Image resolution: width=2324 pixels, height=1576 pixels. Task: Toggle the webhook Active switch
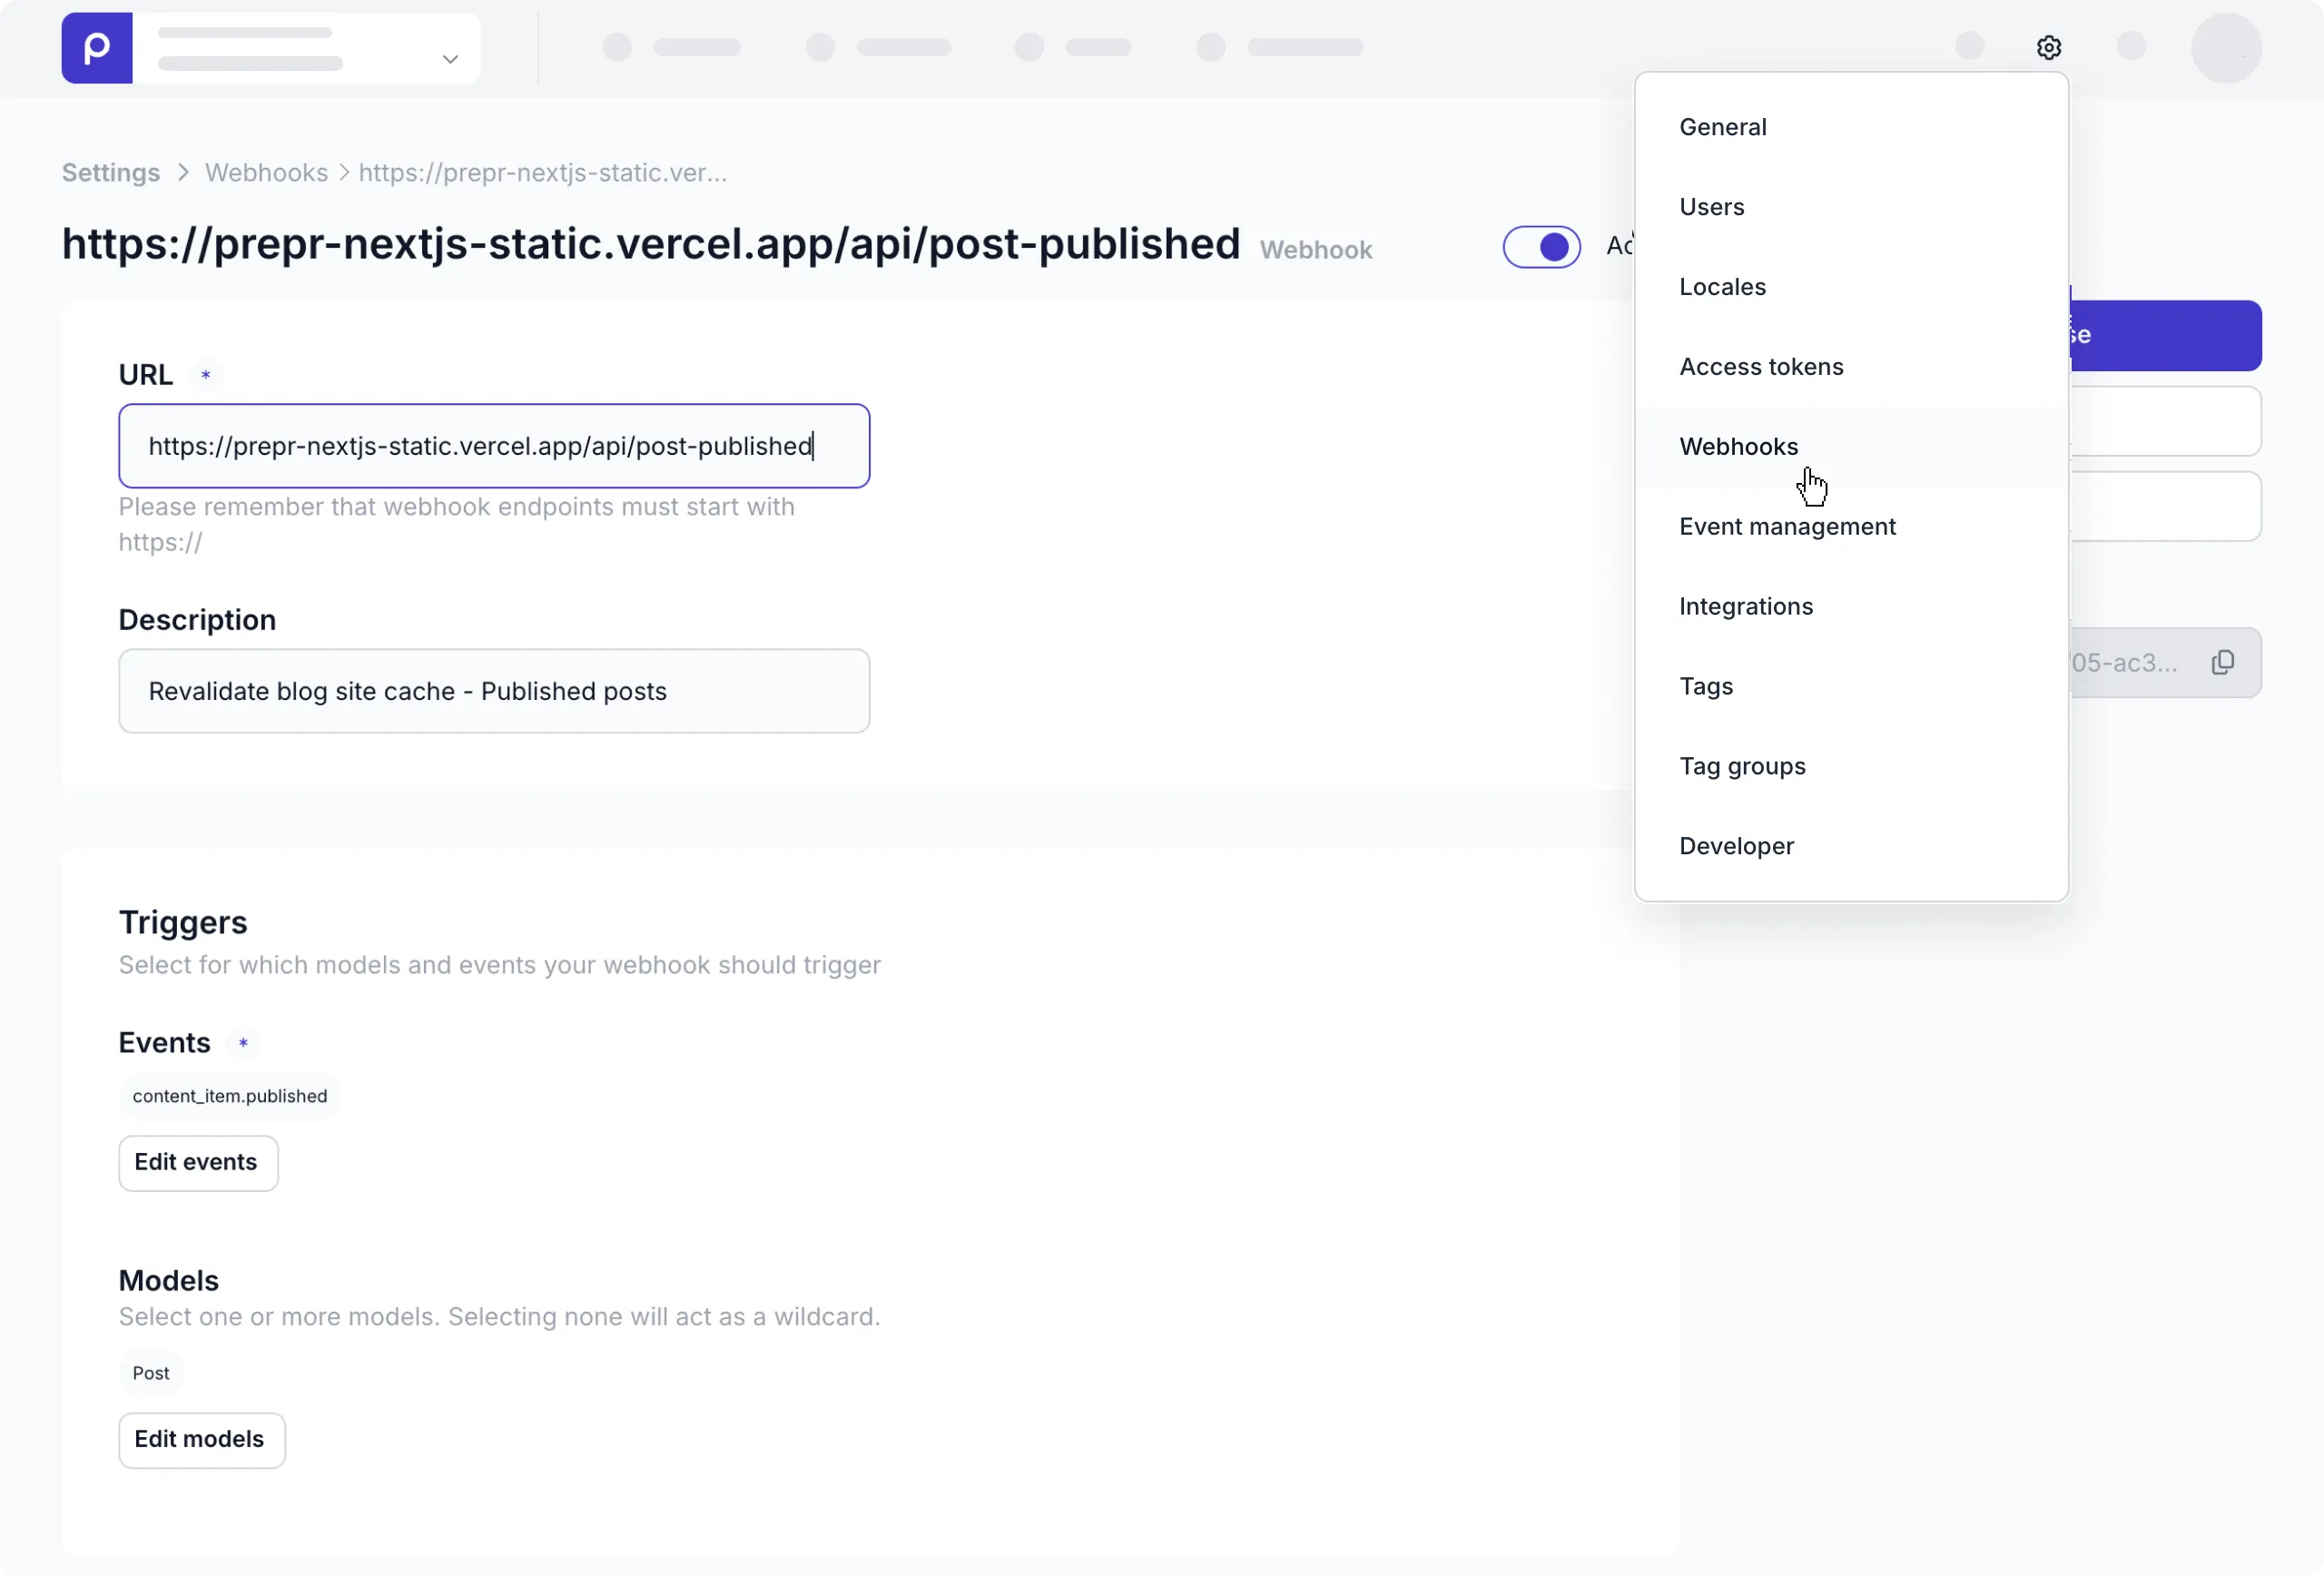point(1541,247)
